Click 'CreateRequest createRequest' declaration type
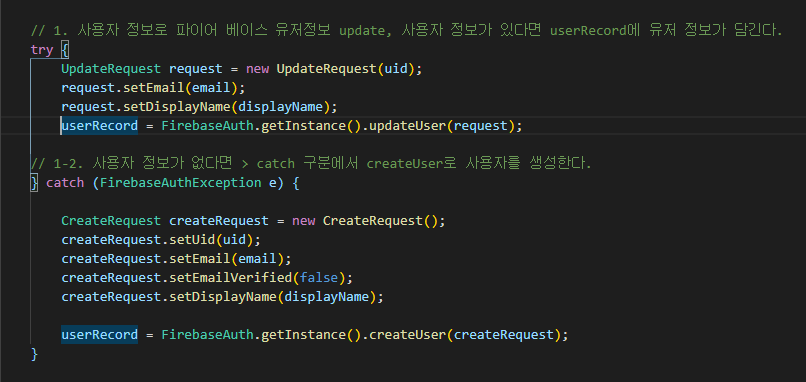Viewport: 806px width, 382px height. tap(111, 221)
